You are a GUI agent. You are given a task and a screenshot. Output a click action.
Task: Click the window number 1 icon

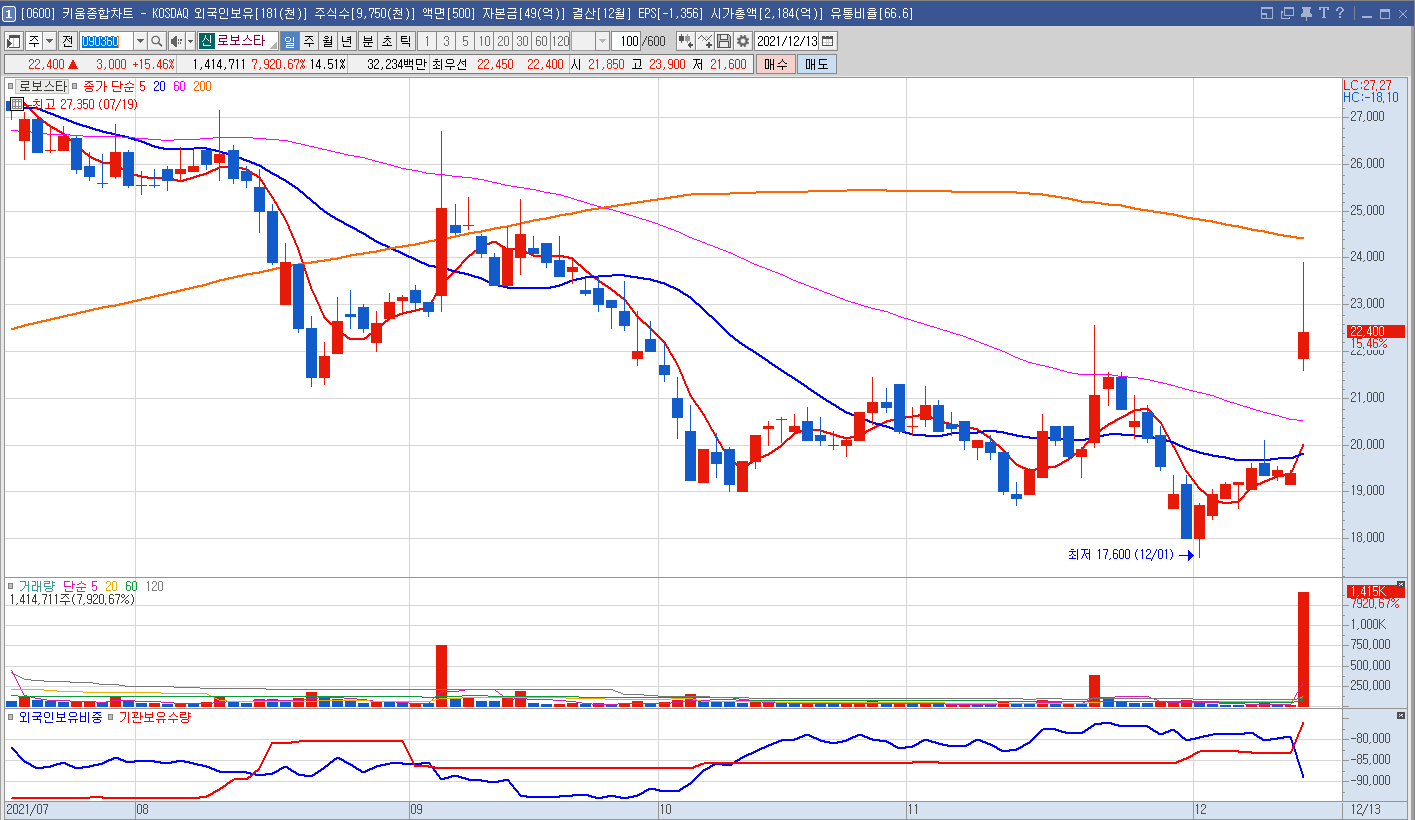9,13
